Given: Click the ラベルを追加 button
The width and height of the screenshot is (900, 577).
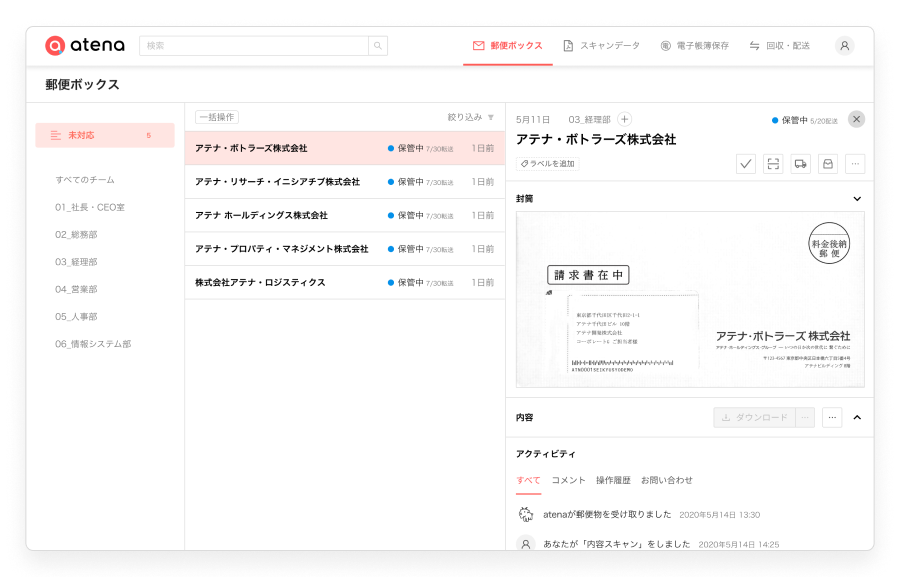Looking at the screenshot, I should [x=548, y=164].
